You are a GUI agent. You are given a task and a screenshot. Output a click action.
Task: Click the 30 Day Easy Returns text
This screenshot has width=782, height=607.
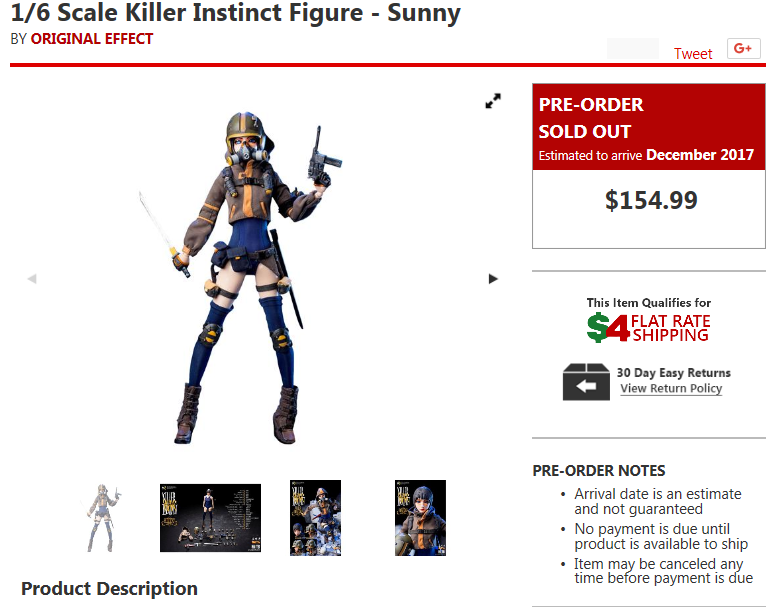click(673, 373)
